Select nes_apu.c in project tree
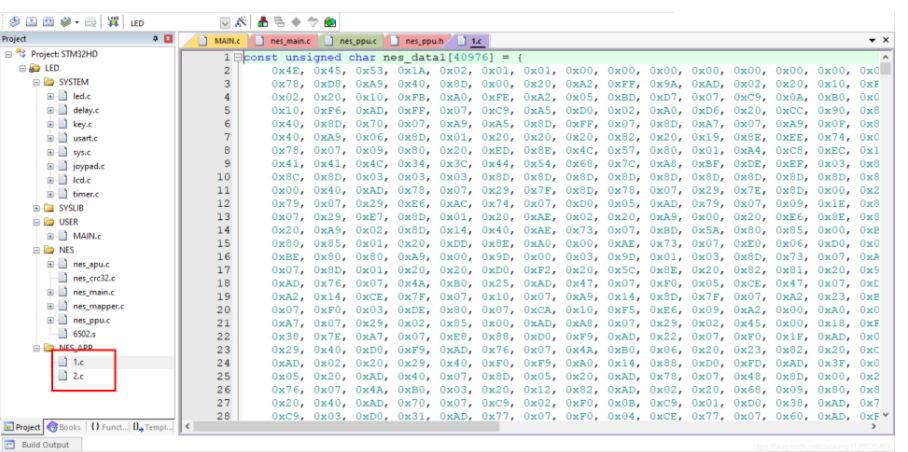The width and height of the screenshot is (908, 452). point(91,264)
